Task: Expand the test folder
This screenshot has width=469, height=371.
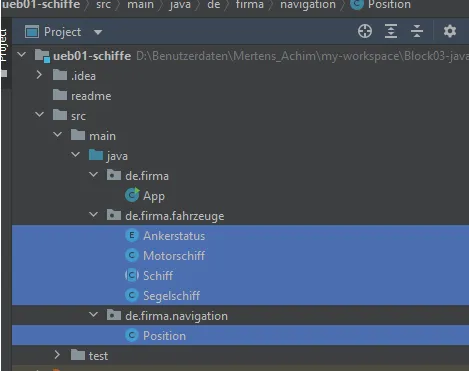Action: 57,355
